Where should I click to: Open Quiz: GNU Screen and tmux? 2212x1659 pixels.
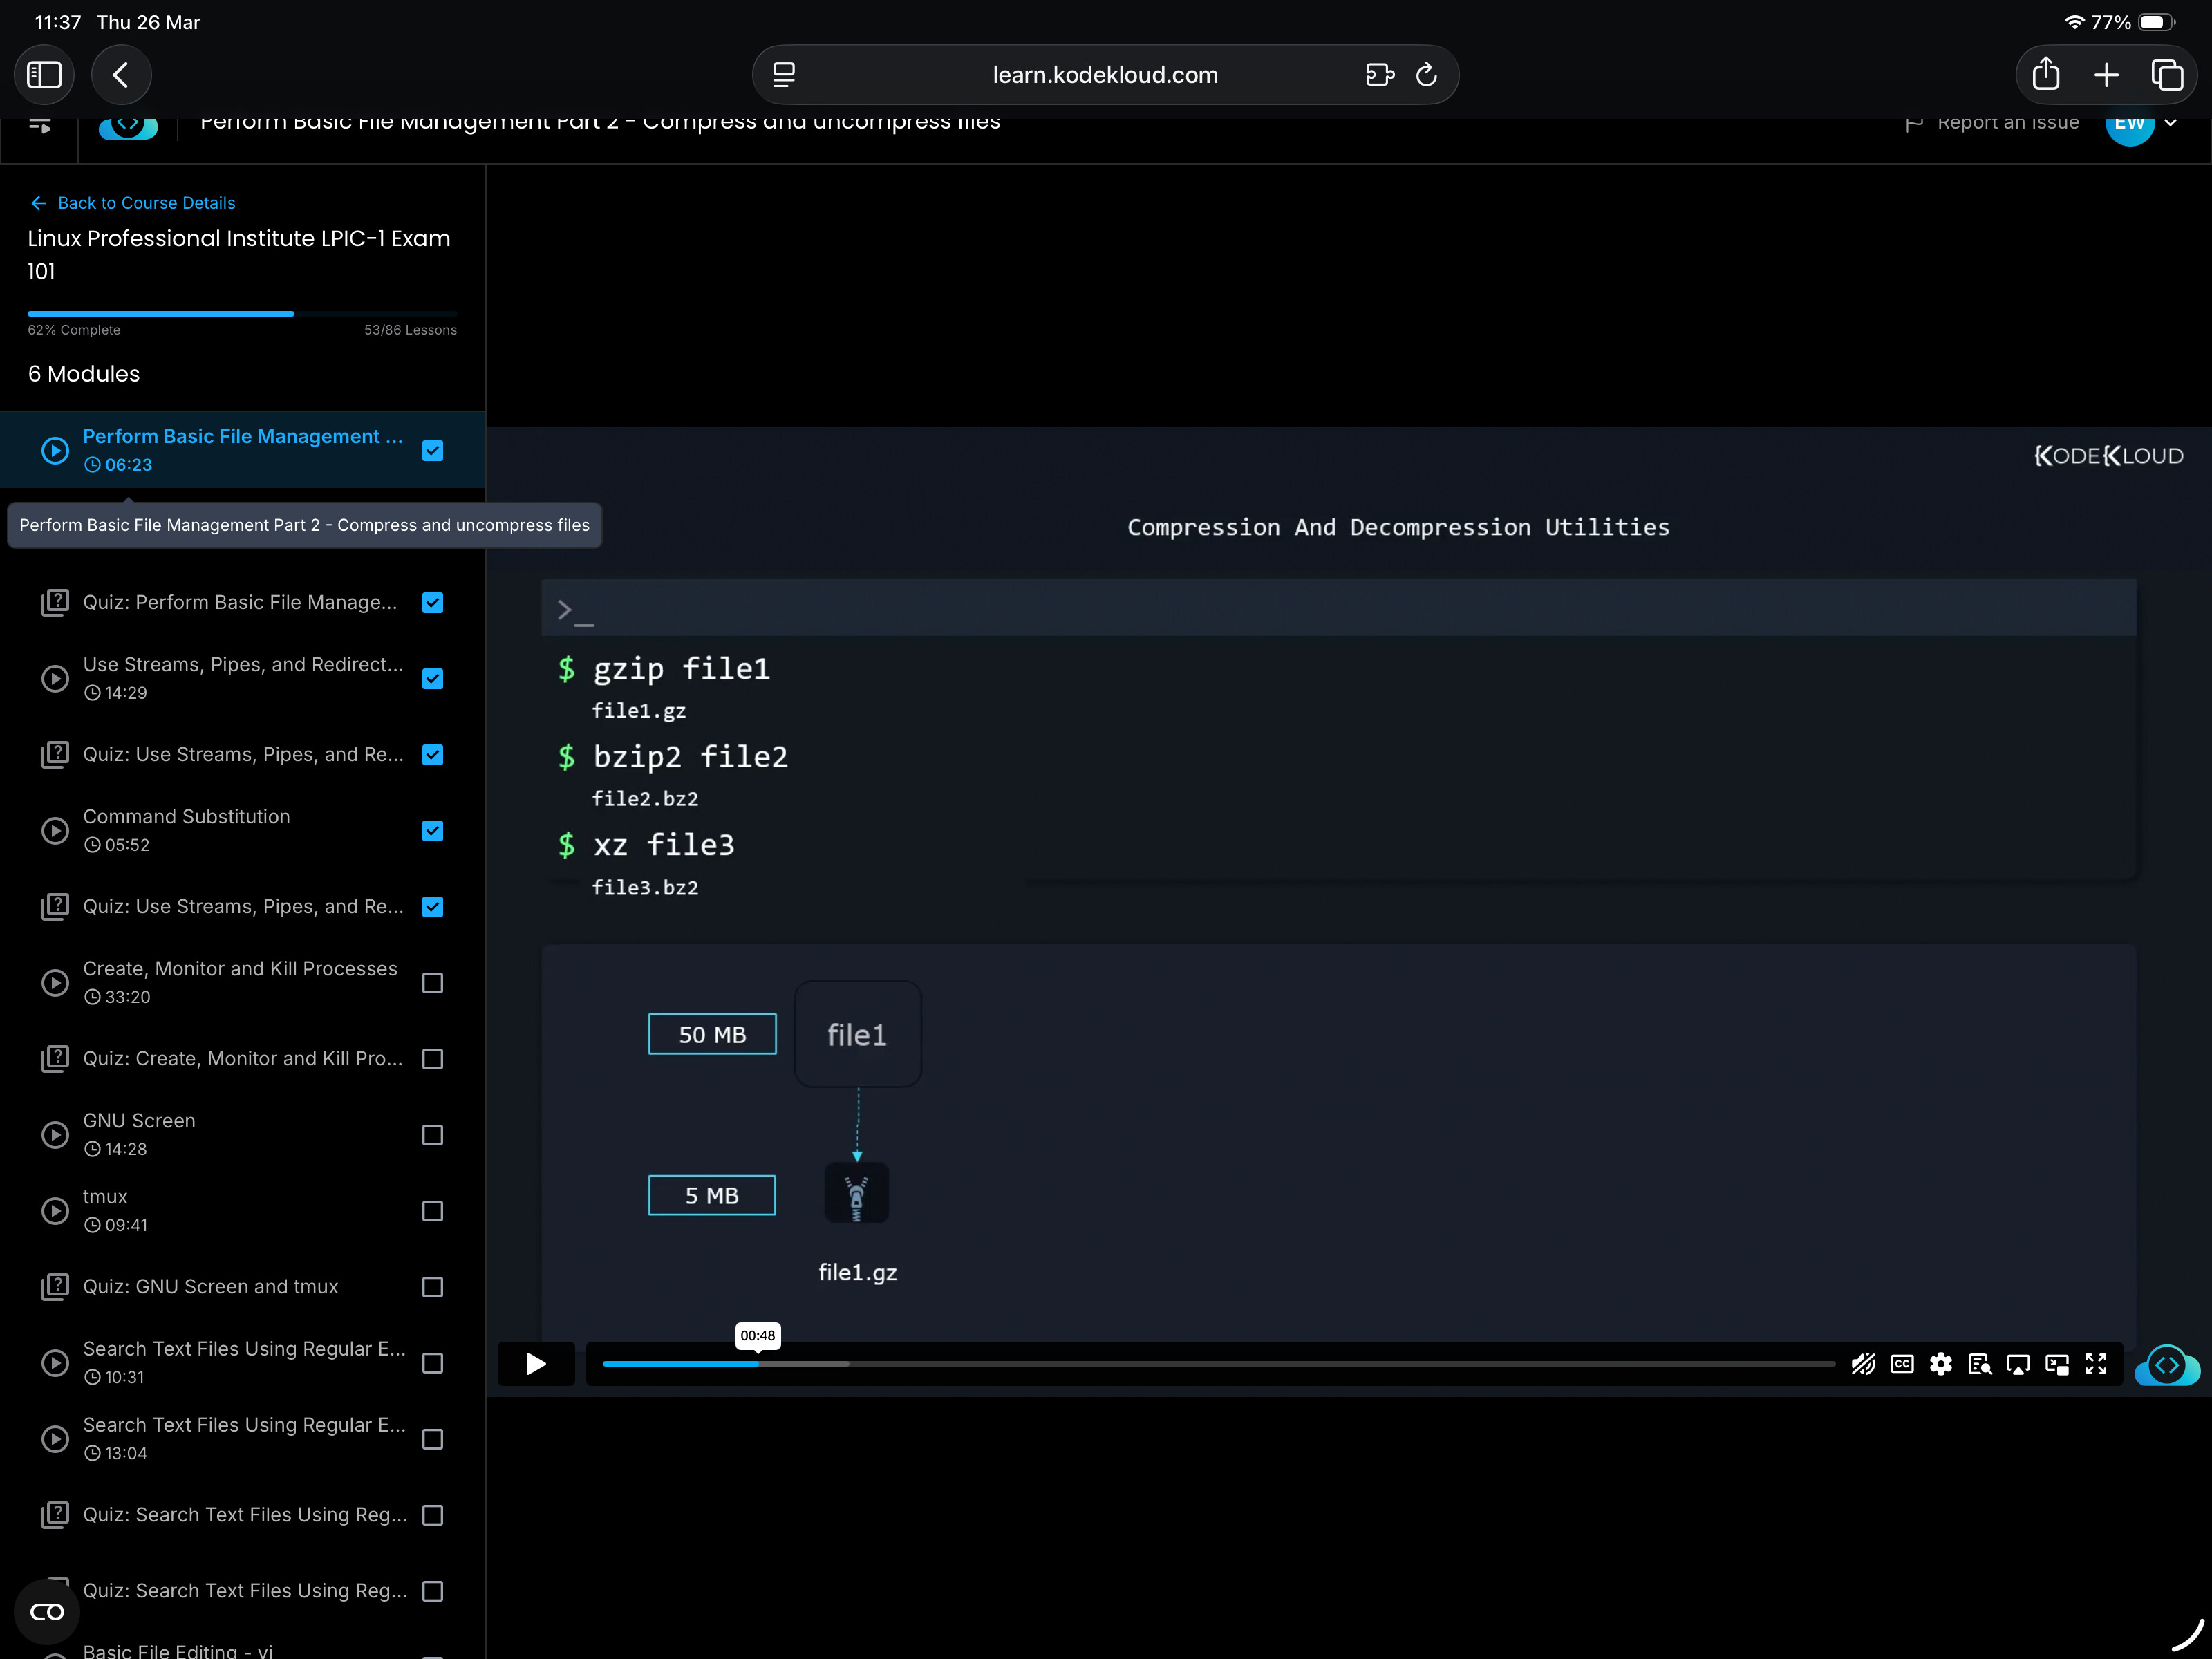click(x=210, y=1287)
